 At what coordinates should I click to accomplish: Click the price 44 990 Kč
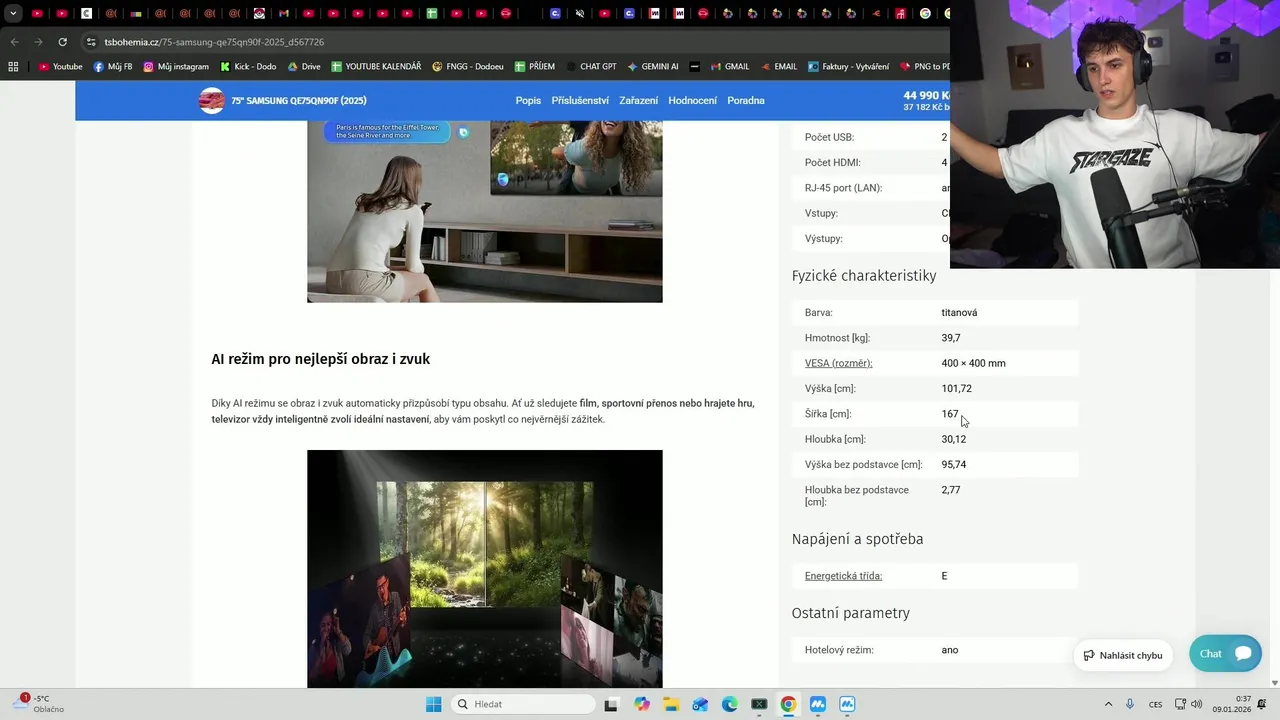click(x=925, y=95)
